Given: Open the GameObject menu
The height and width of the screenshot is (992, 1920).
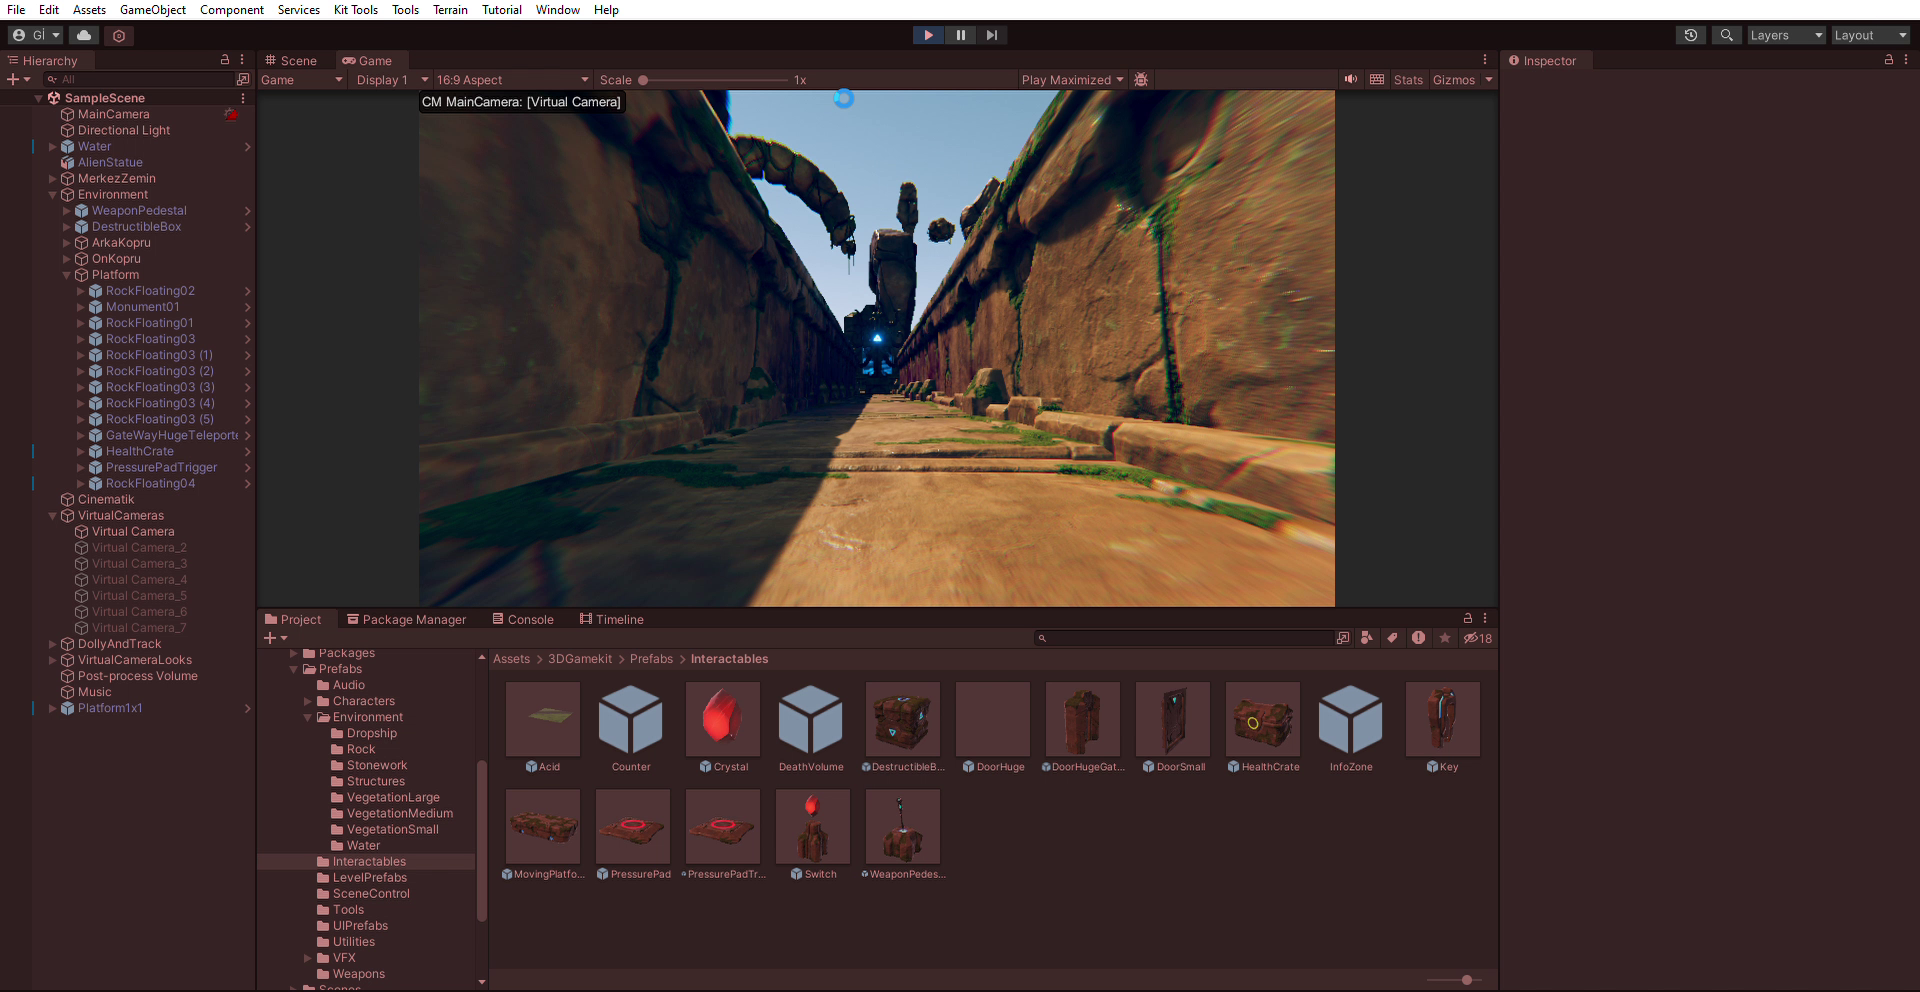Looking at the screenshot, I should pos(152,10).
